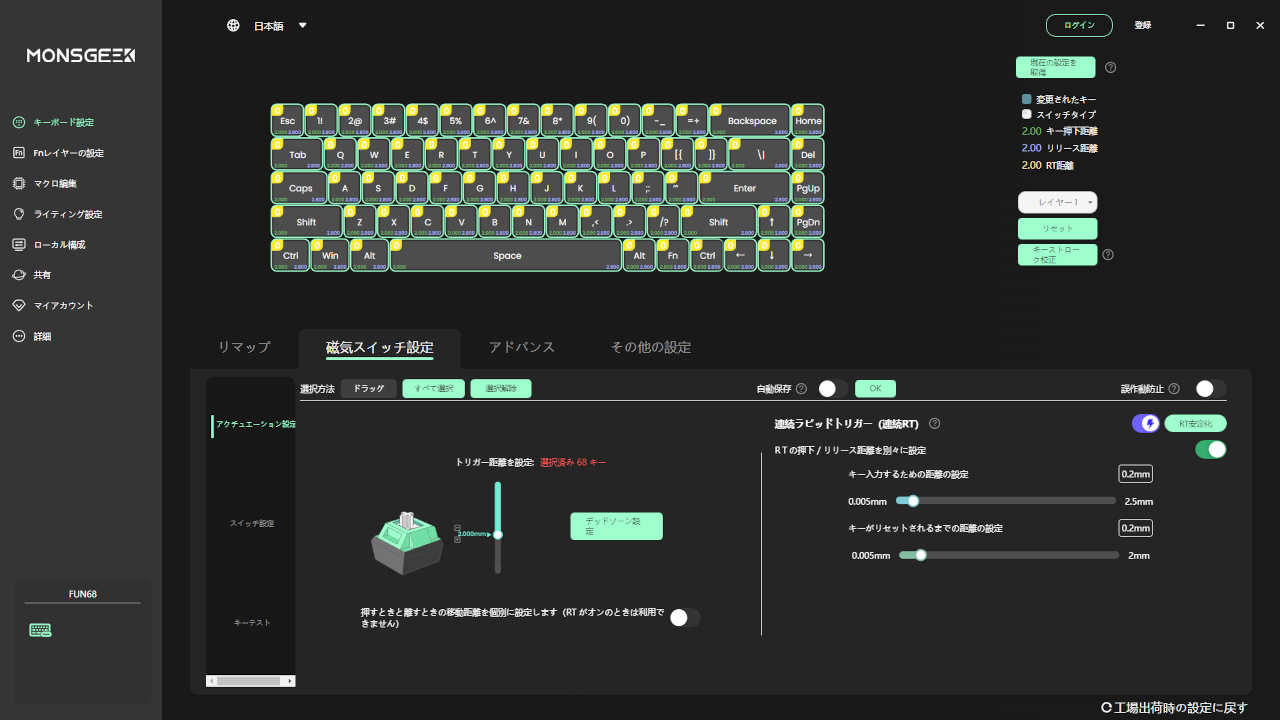Click the key press distance slider handle

(x=912, y=501)
